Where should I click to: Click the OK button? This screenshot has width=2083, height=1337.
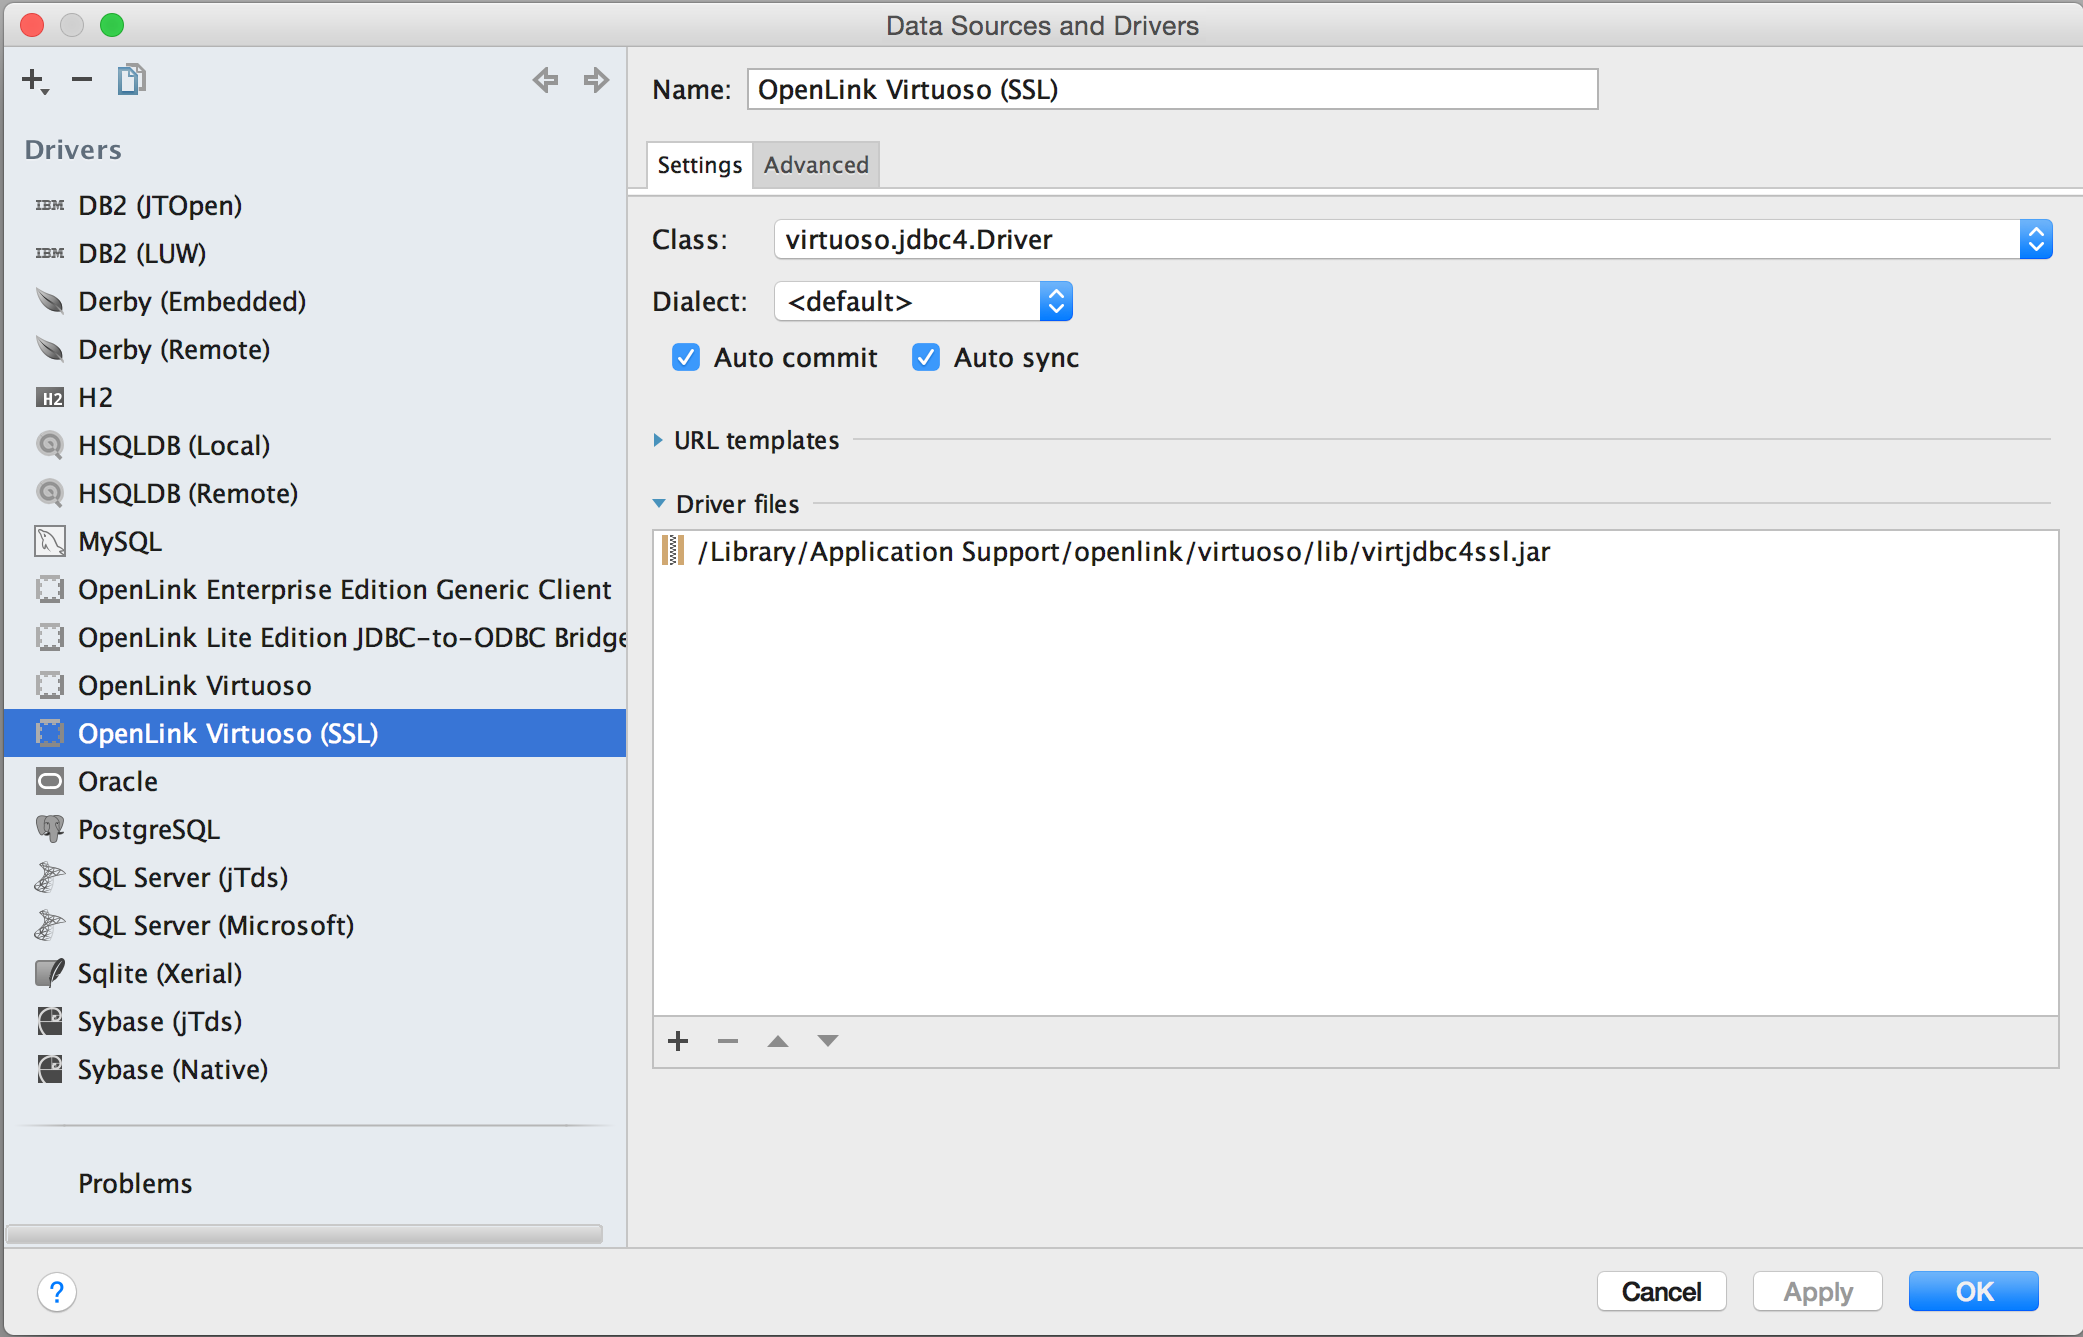[1974, 1292]
